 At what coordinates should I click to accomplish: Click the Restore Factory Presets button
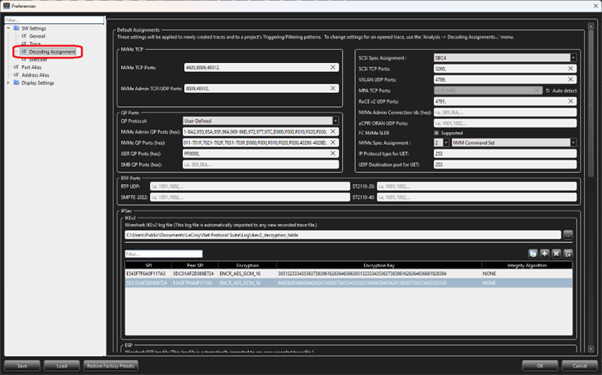tap(111, 366)
